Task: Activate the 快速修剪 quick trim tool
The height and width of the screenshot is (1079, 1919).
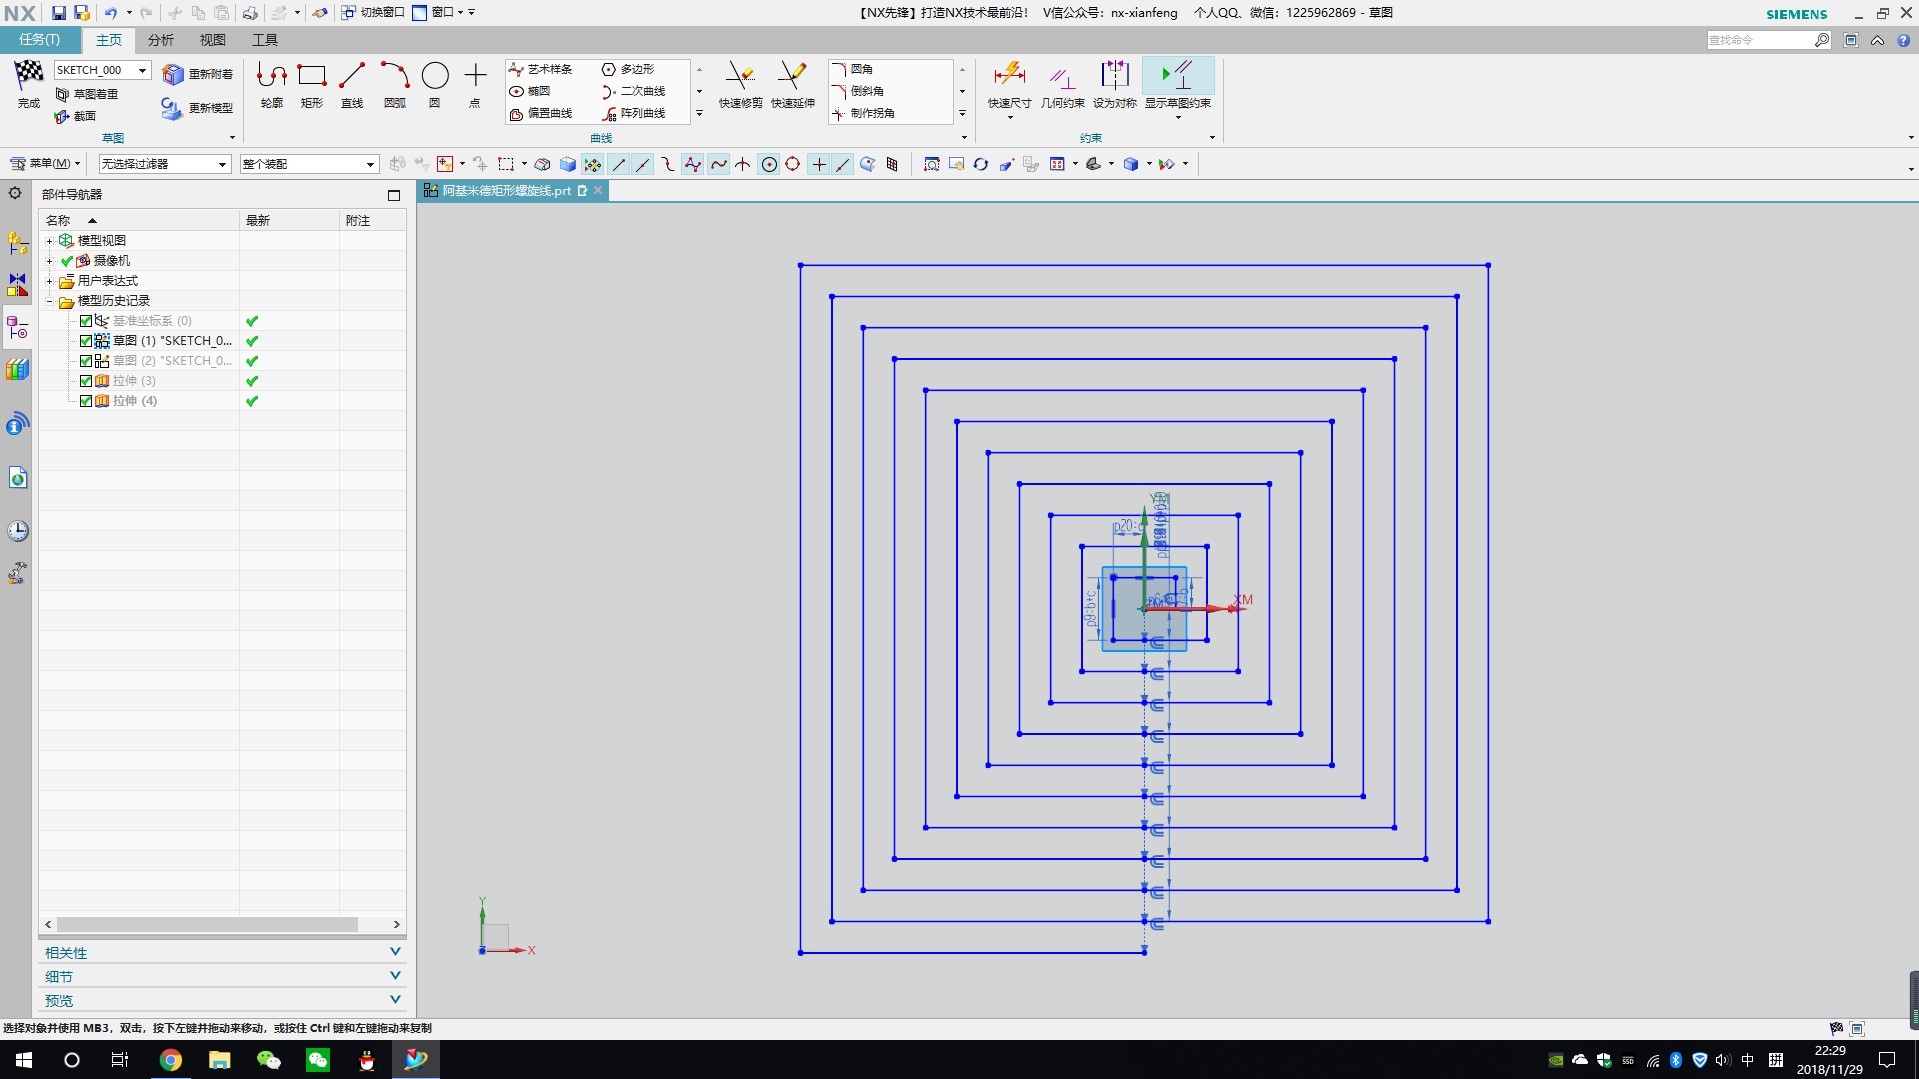Action: pyautogui.click(x=740, y=84)
